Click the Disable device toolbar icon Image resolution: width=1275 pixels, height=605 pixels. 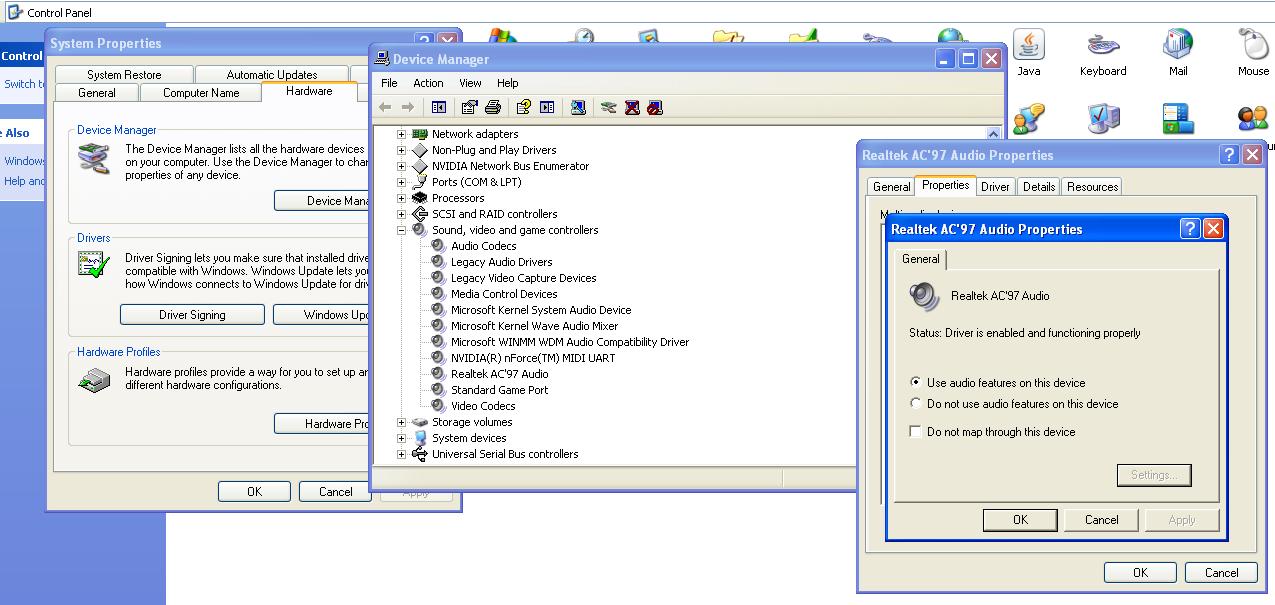(x=655, y=107)
